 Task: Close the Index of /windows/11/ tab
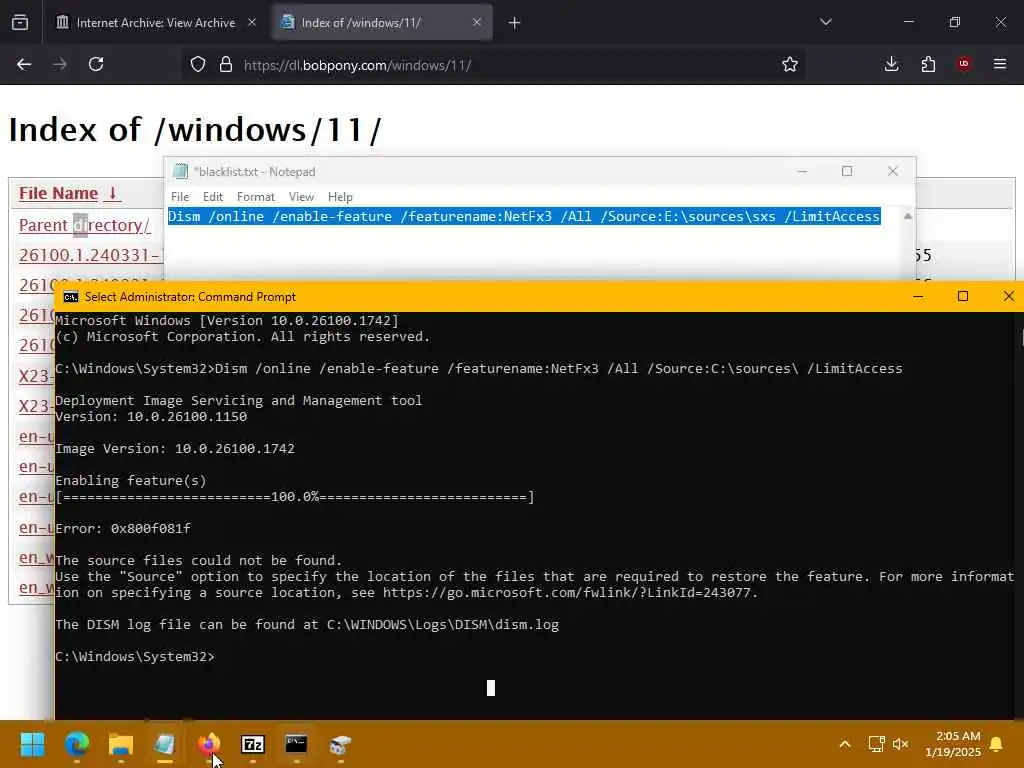pyautogui.click(x=477, y=22)
